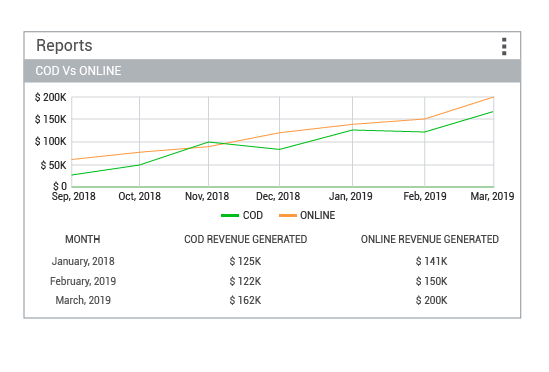Click the MONTH column header
The height and width of the screenshot is (372, 549).
(x=83, y=239)
